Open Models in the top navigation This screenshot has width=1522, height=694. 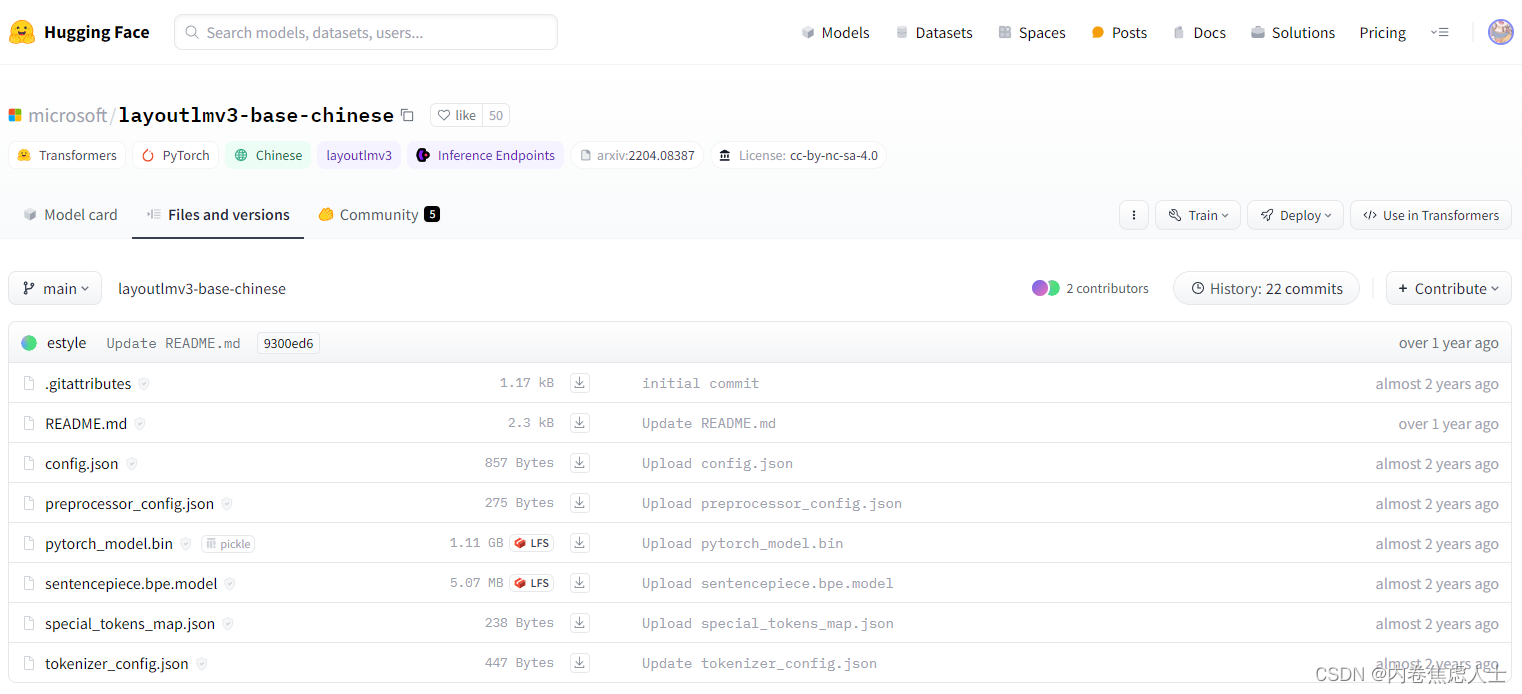[x=835, y=33]
